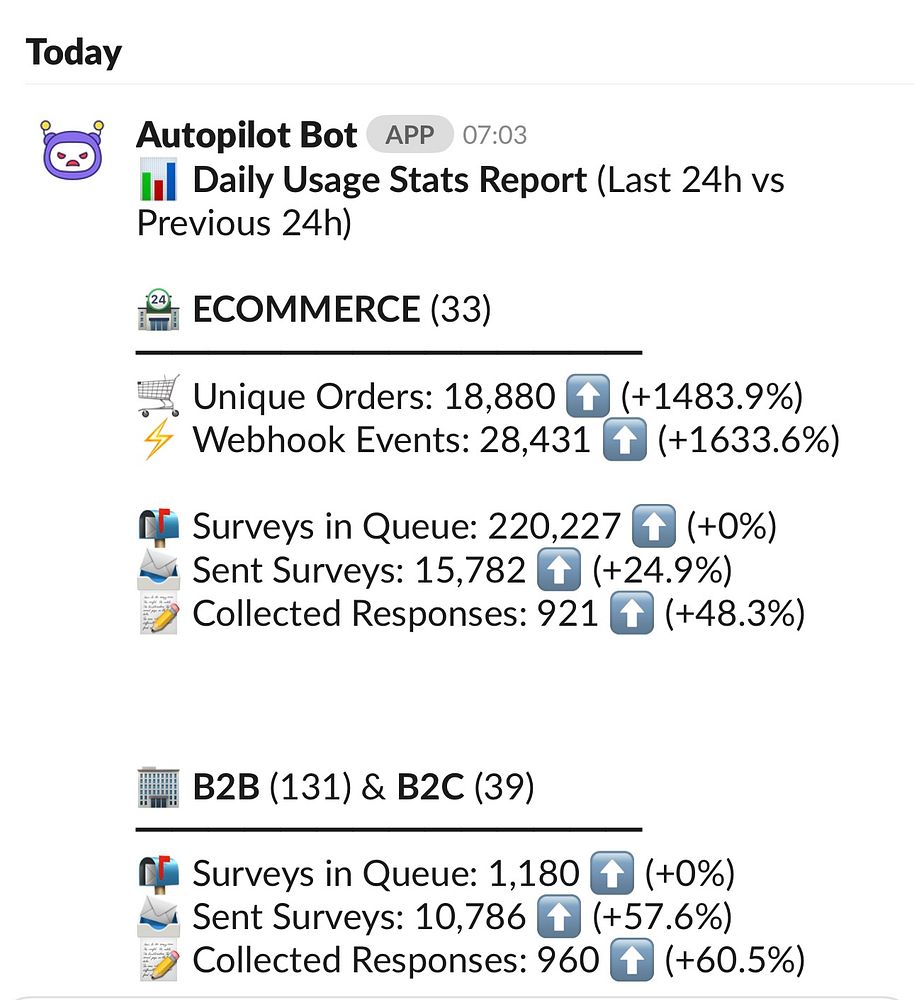This screenshot has height=1000, width=914.
Task: Click the memo pencil emoji by 921 responses
Action: point(158,613)
